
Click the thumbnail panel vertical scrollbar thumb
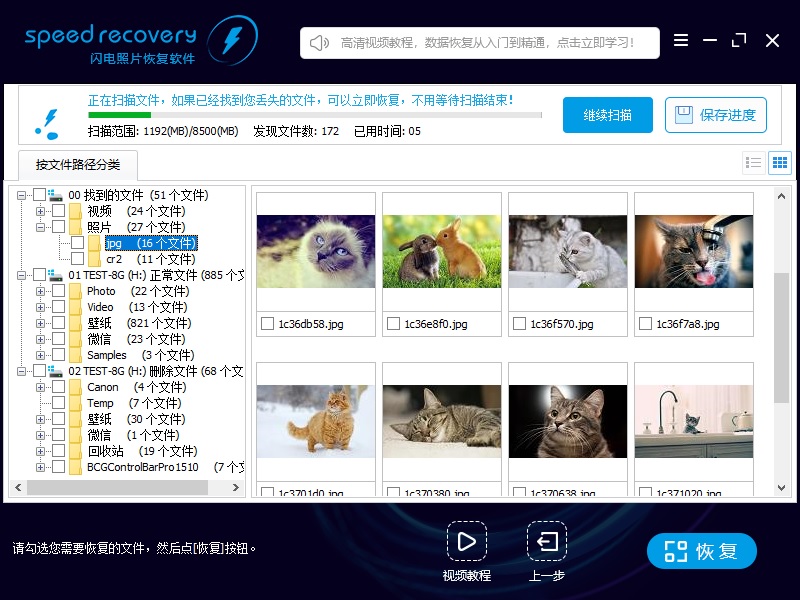click(x=781, y=338)
